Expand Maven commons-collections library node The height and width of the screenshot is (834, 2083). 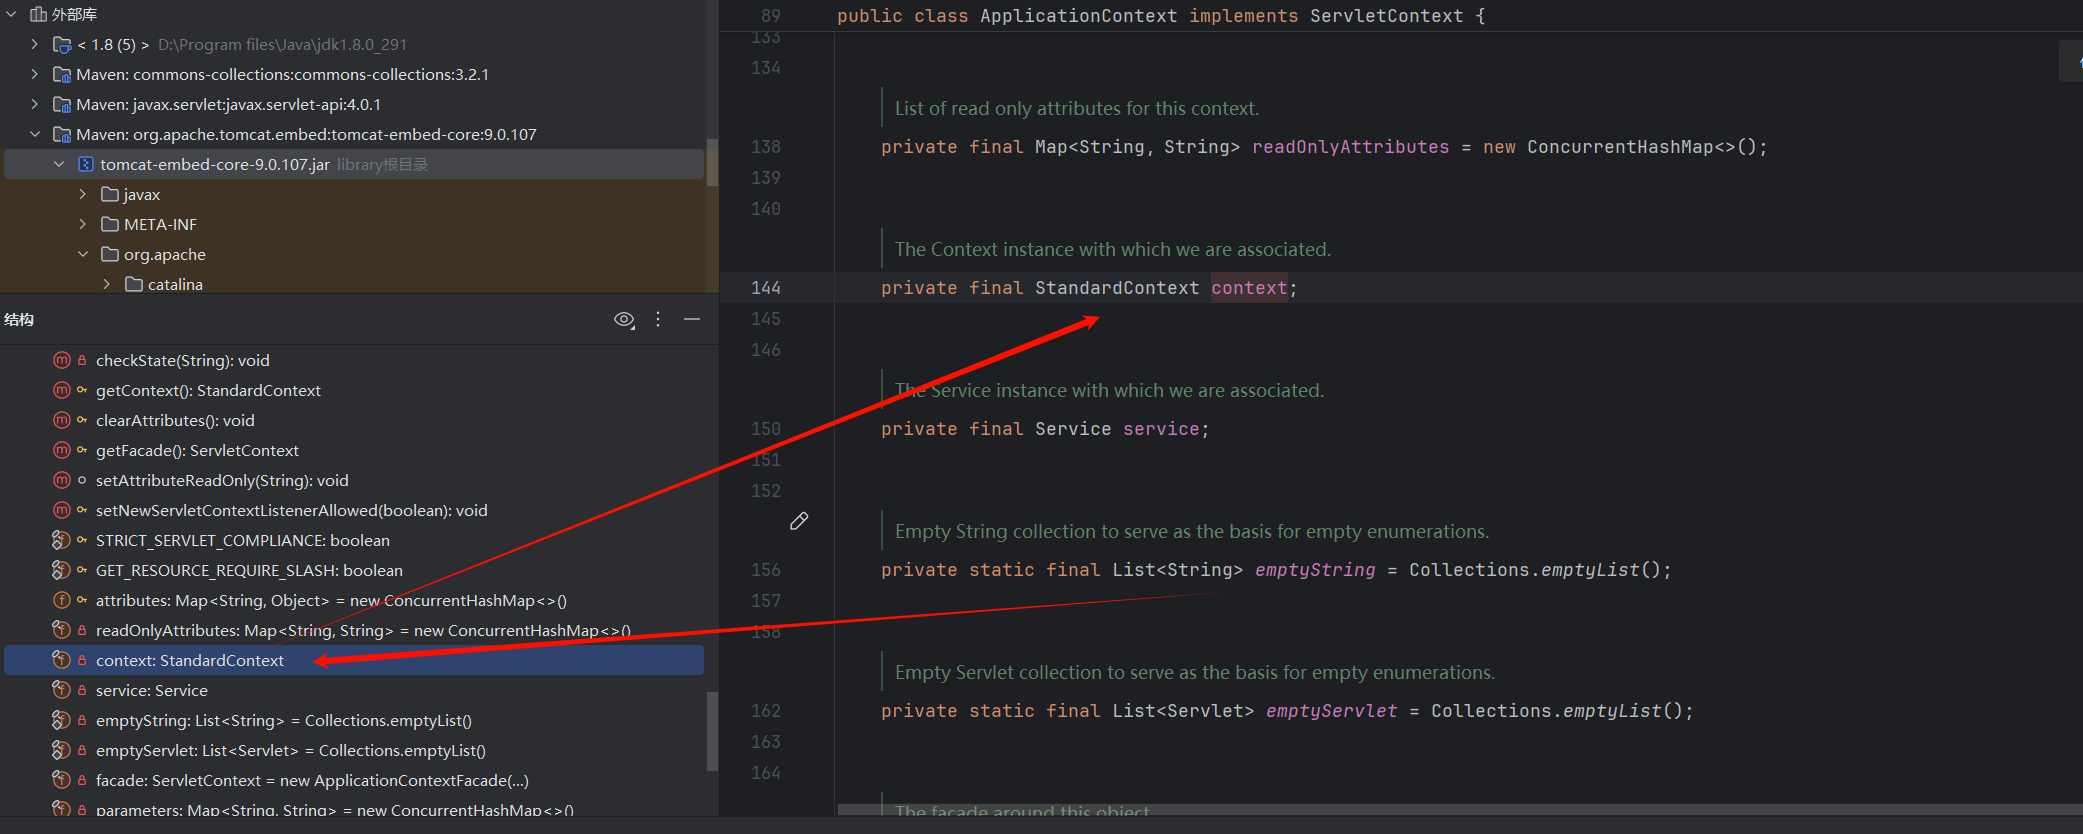(35, 74)
